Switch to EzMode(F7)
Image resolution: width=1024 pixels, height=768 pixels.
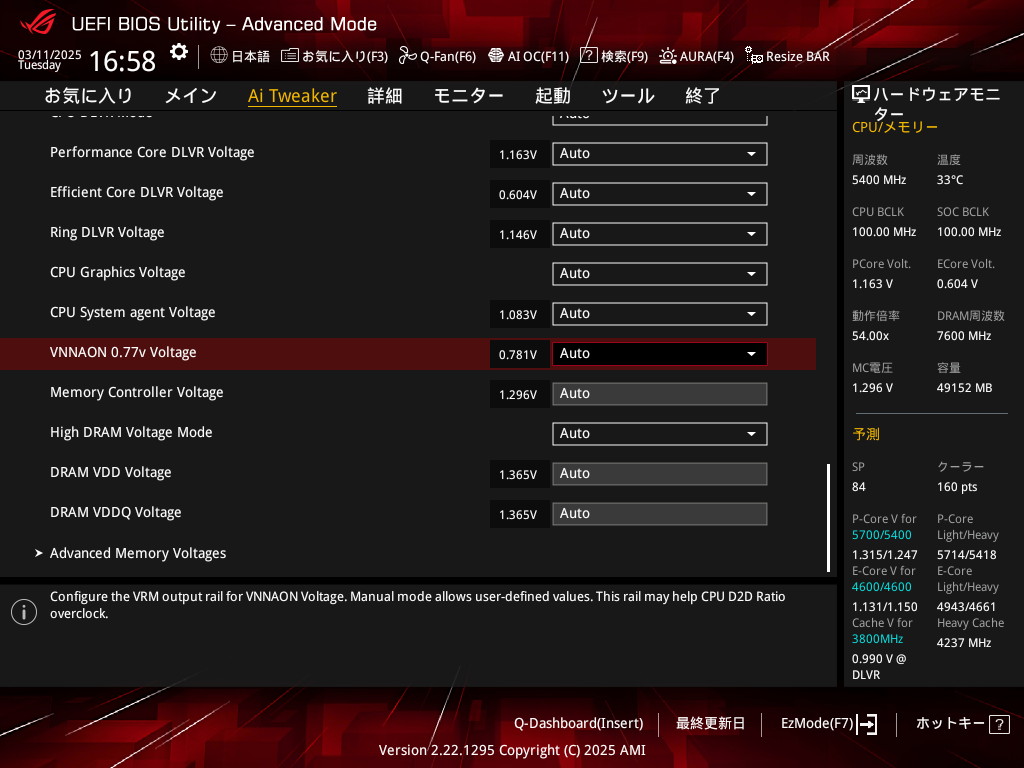[x=817, y=724]
